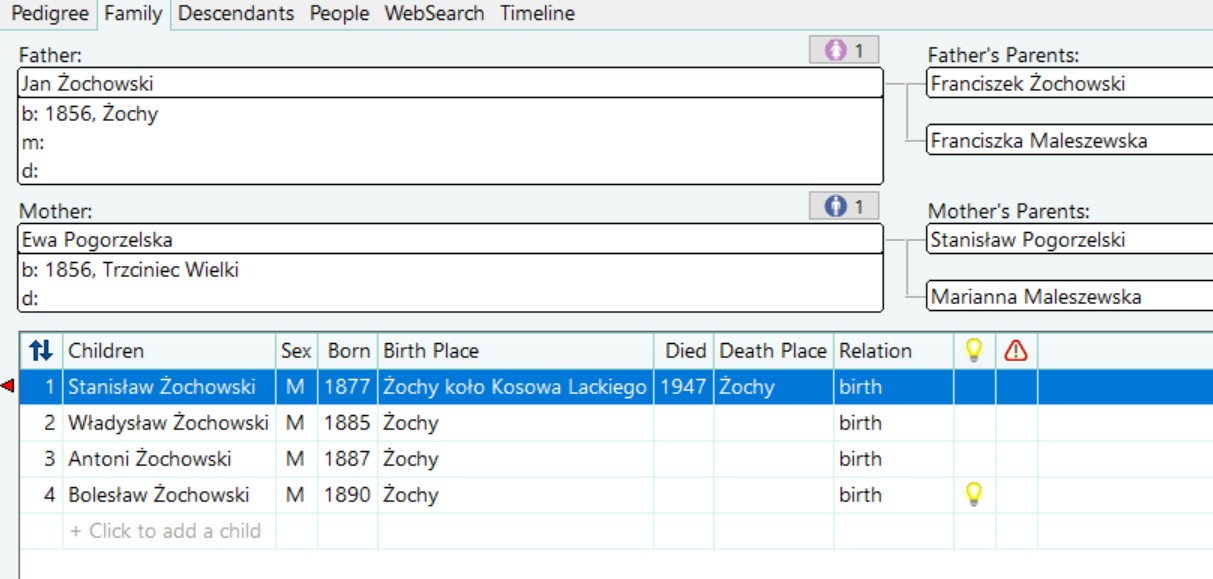This screenshot has width=1213, height=579.
Task: Click the lightbulb hints column header
Action: pyautogui.click(x=974, y=351)
